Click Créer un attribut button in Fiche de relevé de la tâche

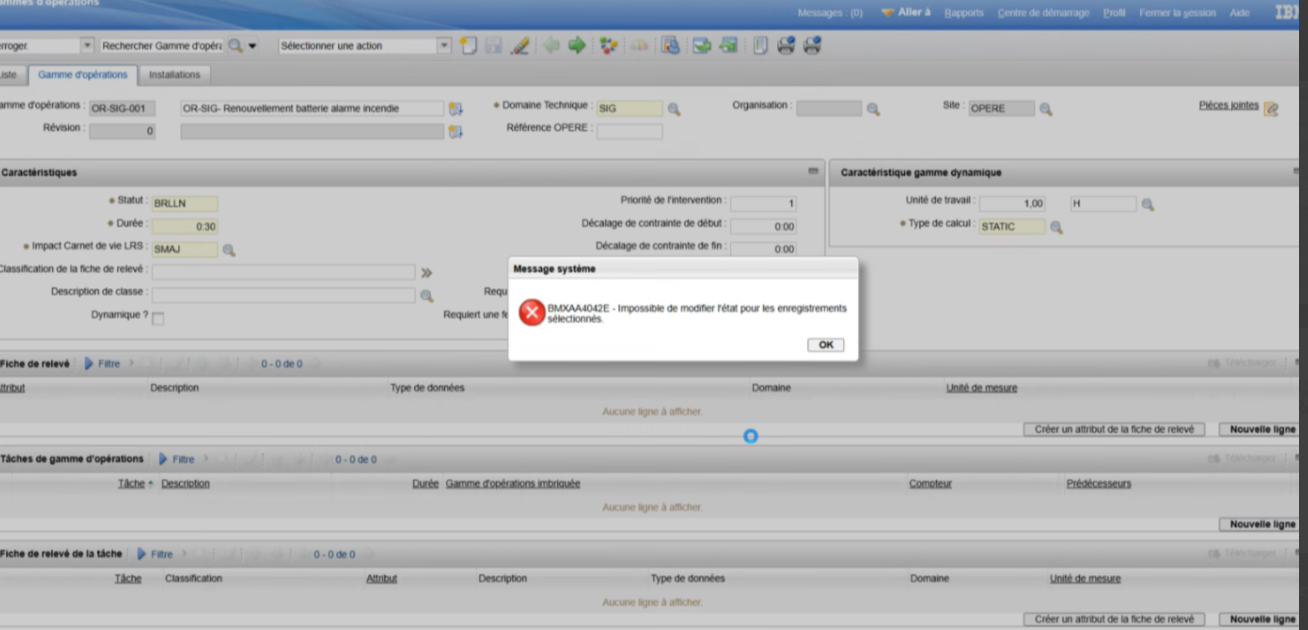(1114, 619)
